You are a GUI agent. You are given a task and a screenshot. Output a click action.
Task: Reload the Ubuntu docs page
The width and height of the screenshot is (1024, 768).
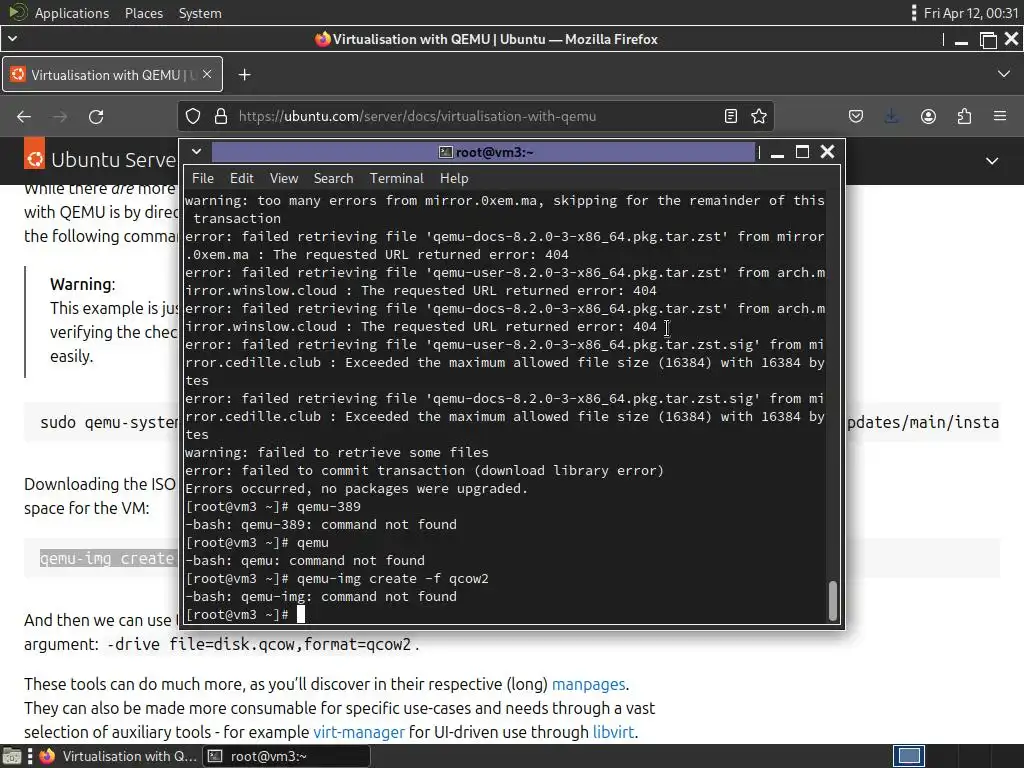click(x=96, y=117)
